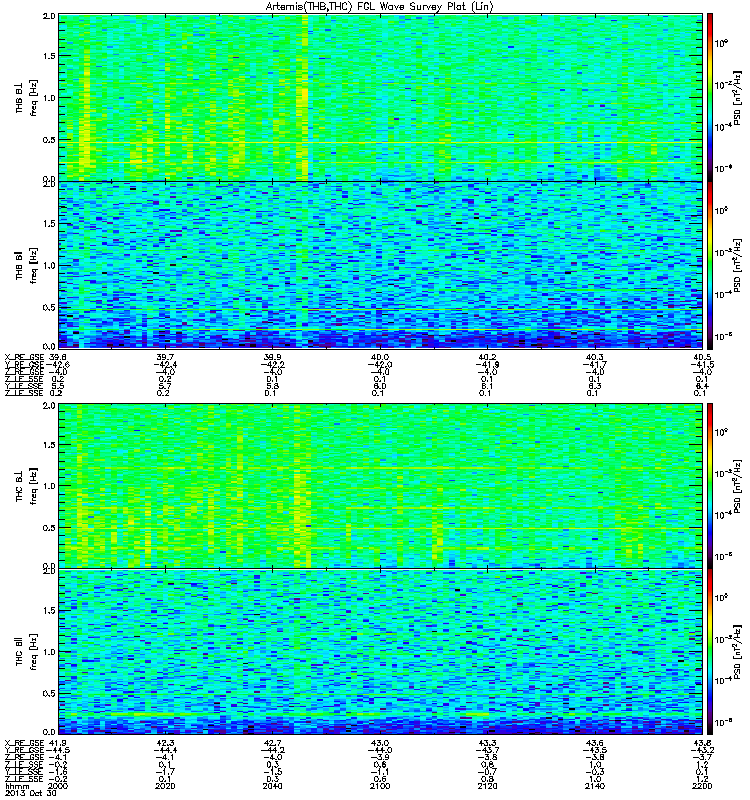Click the THB Y_RE_GSE value -42.4

click(x=165, y=364)
